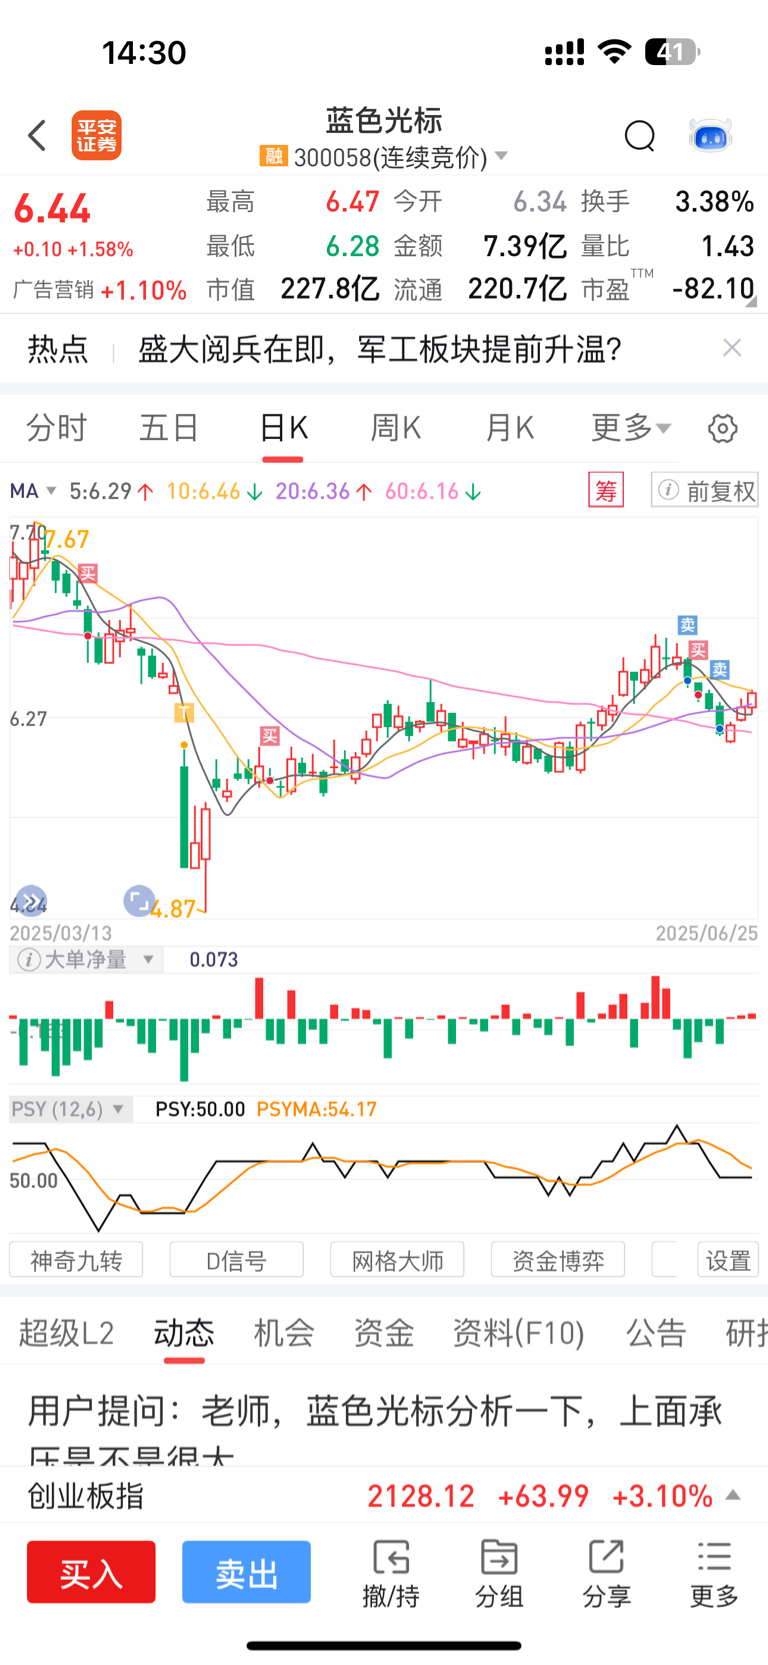Expand the quote details corner triangle

pos(751,301)
